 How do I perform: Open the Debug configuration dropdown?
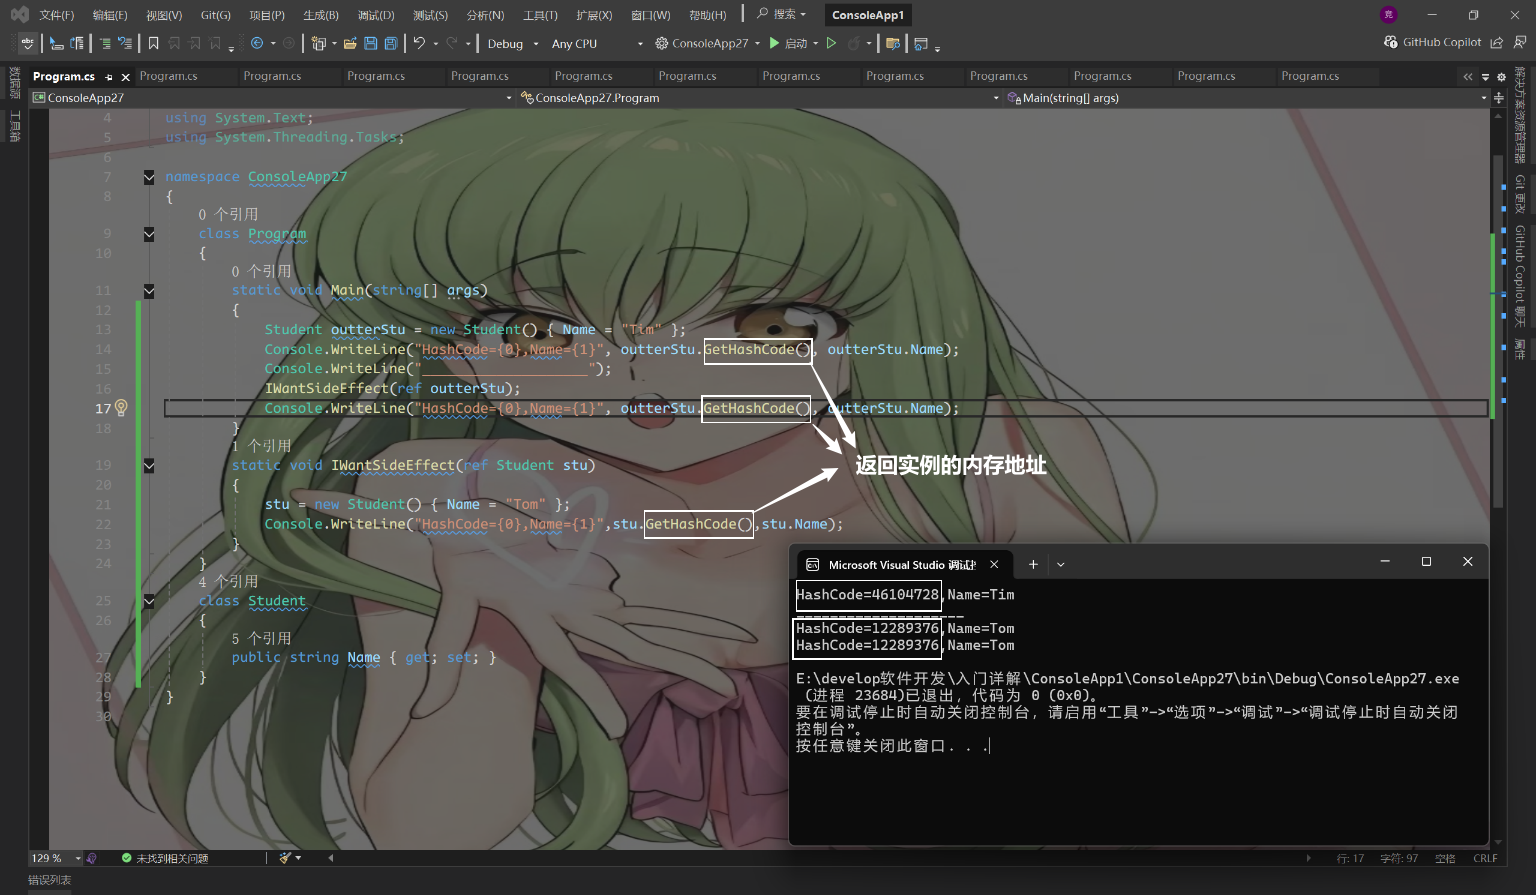[512, 44]
